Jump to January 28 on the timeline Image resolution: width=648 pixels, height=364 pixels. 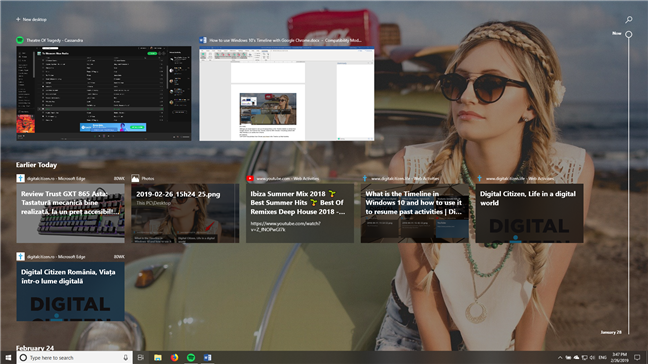tap(611, 332)
